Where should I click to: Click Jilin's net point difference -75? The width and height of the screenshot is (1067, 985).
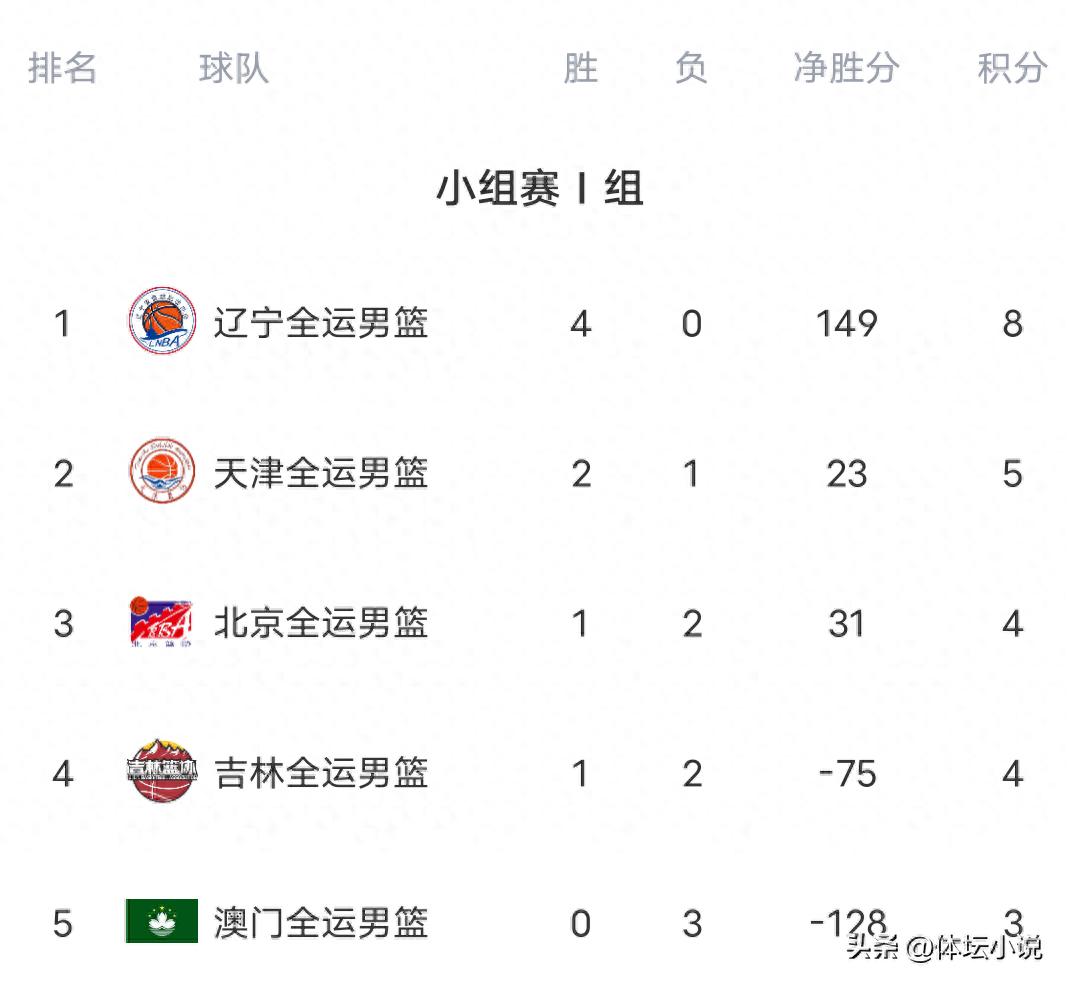846,773
